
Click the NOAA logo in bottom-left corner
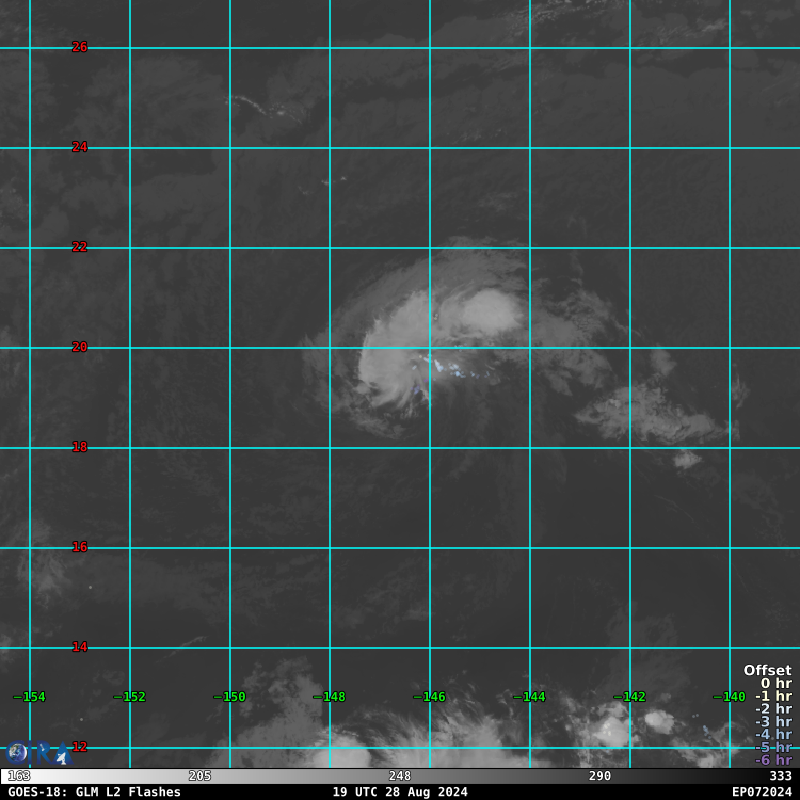(x=17, y=752)
